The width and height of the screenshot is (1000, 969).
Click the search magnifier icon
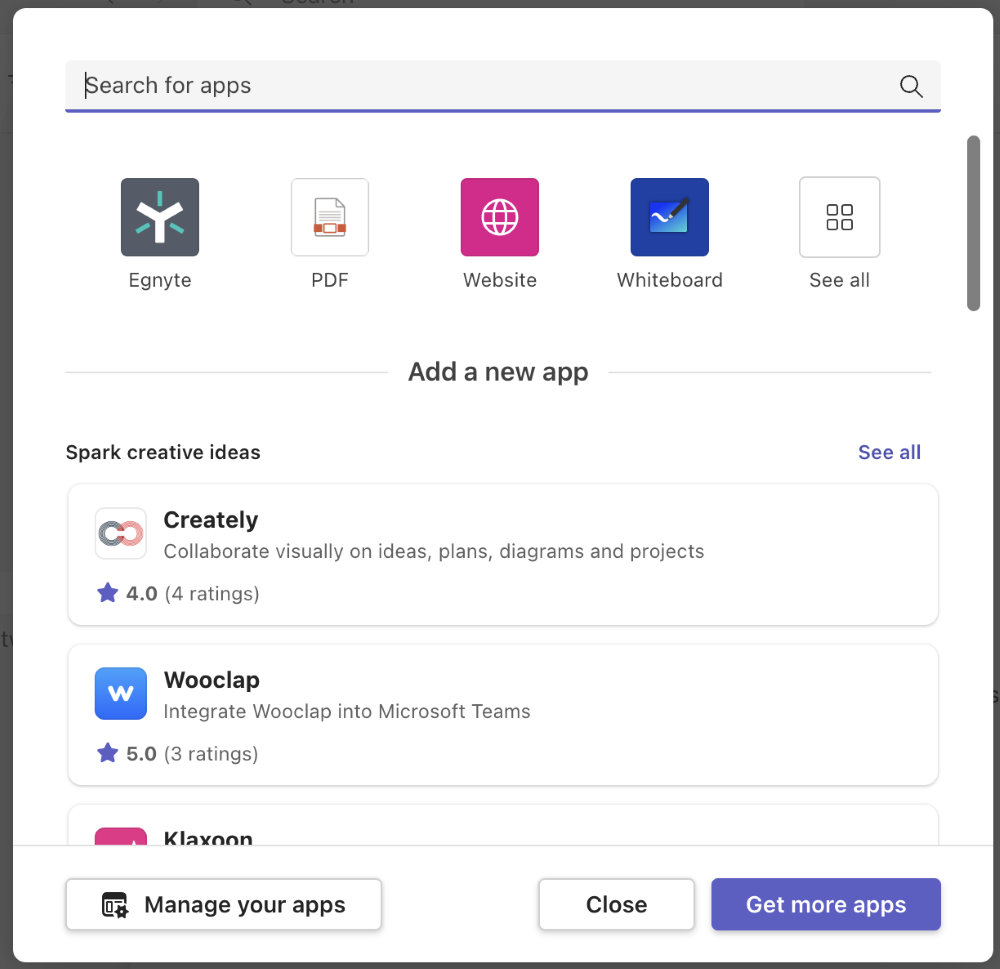tap(911, 85)
